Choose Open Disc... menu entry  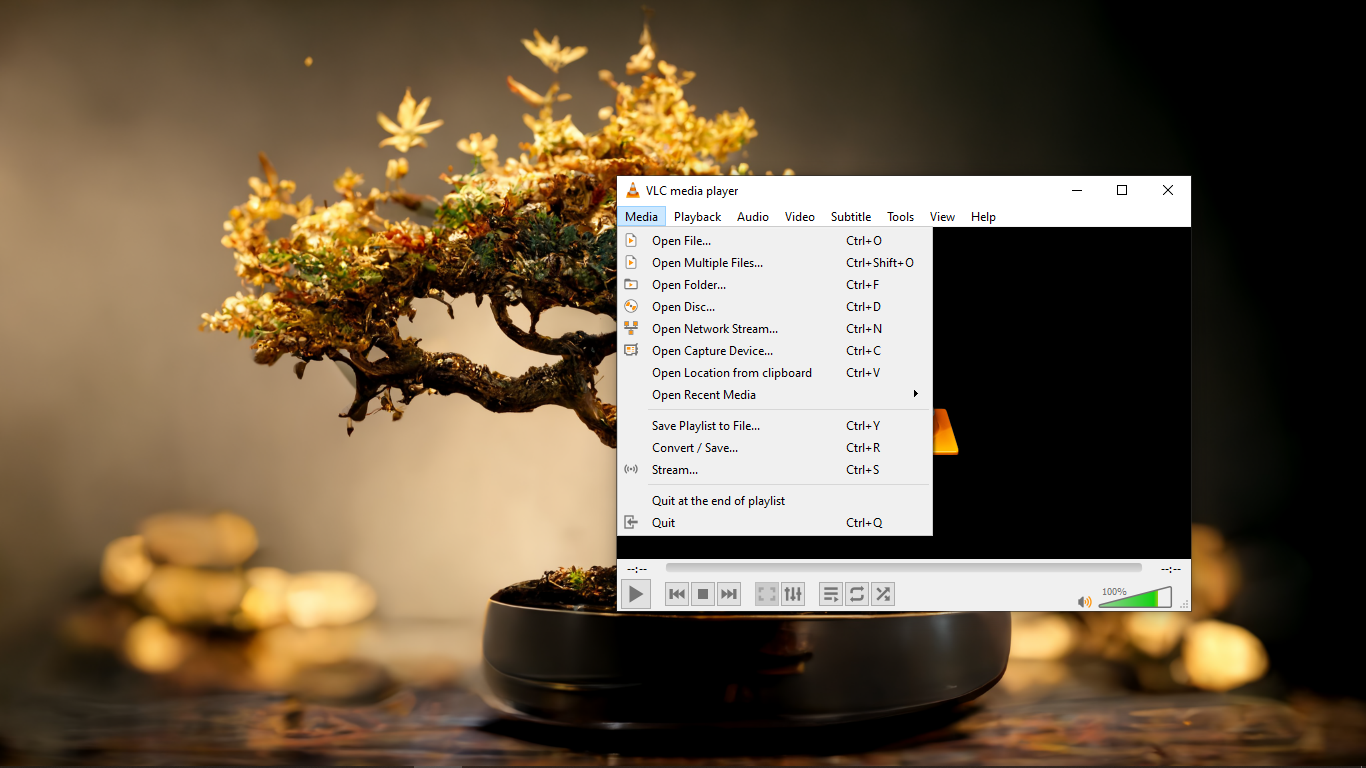coord(775,306)
